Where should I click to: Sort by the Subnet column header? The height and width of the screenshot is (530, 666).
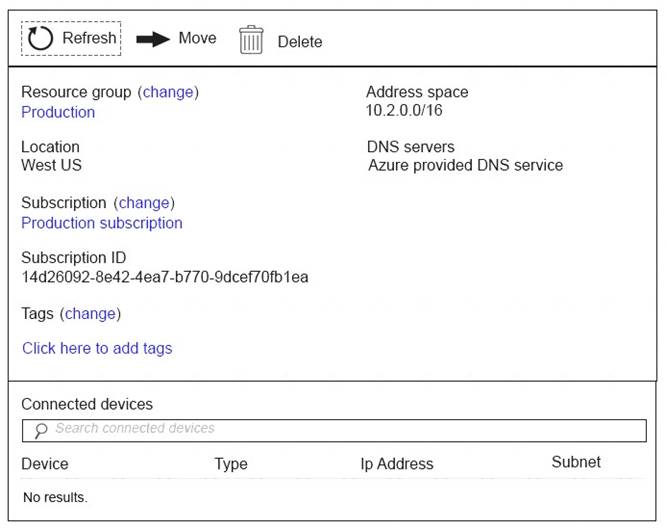pos(576,462)
